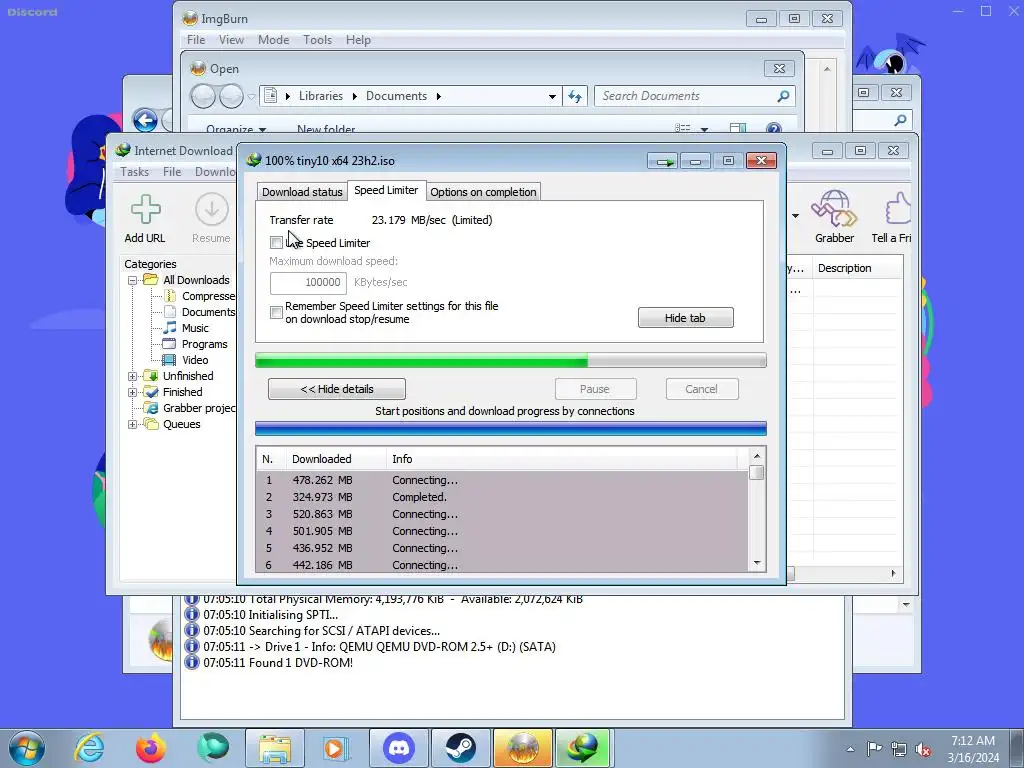The image size is (1024, 768).
Task: Click the Tell a Friend thumbs-up icon
Action: (x=897, y=209)
